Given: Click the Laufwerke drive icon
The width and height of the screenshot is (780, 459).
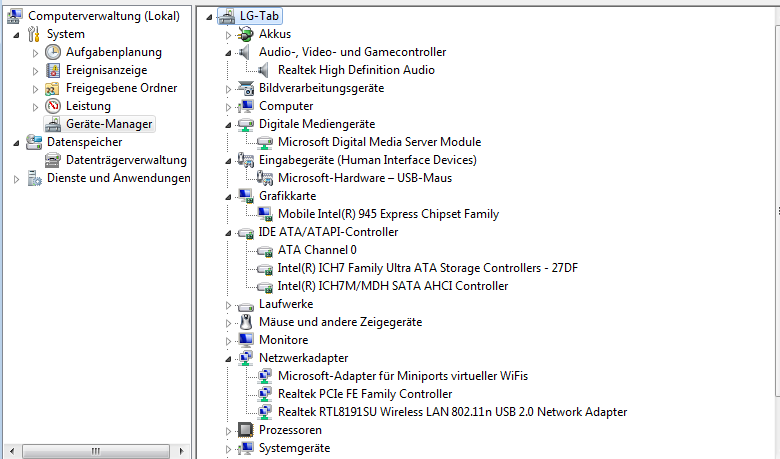Looking at the screenshot, I should tap(246, 305).
